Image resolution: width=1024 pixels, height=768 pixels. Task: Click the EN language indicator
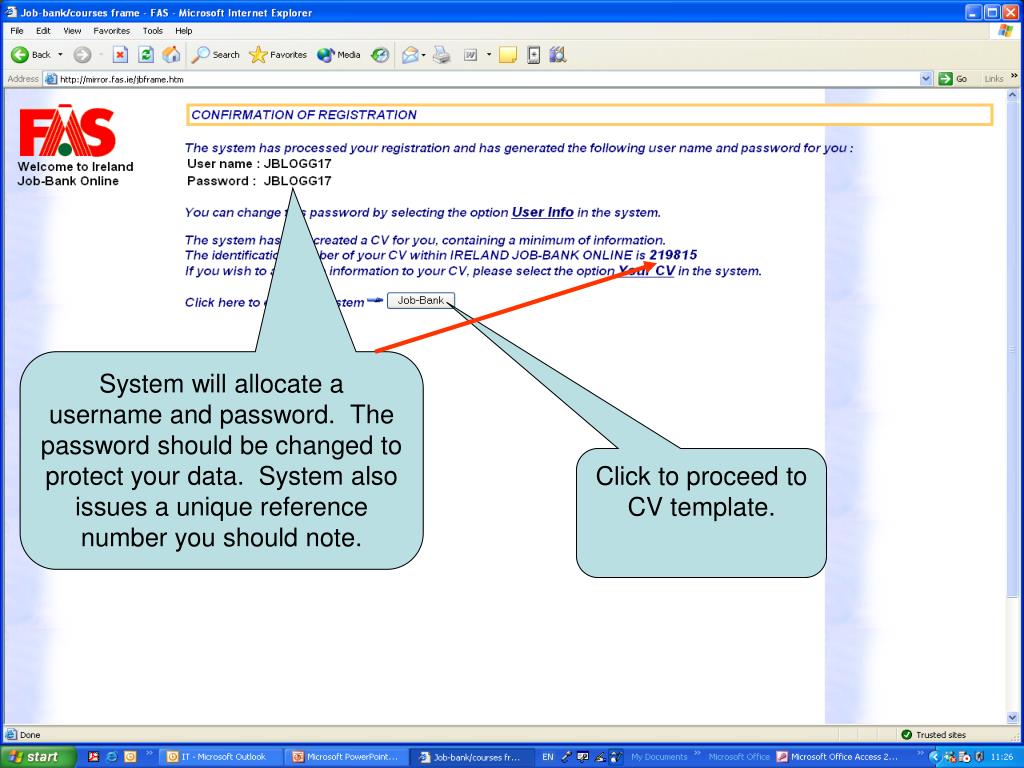coord(547,757)
